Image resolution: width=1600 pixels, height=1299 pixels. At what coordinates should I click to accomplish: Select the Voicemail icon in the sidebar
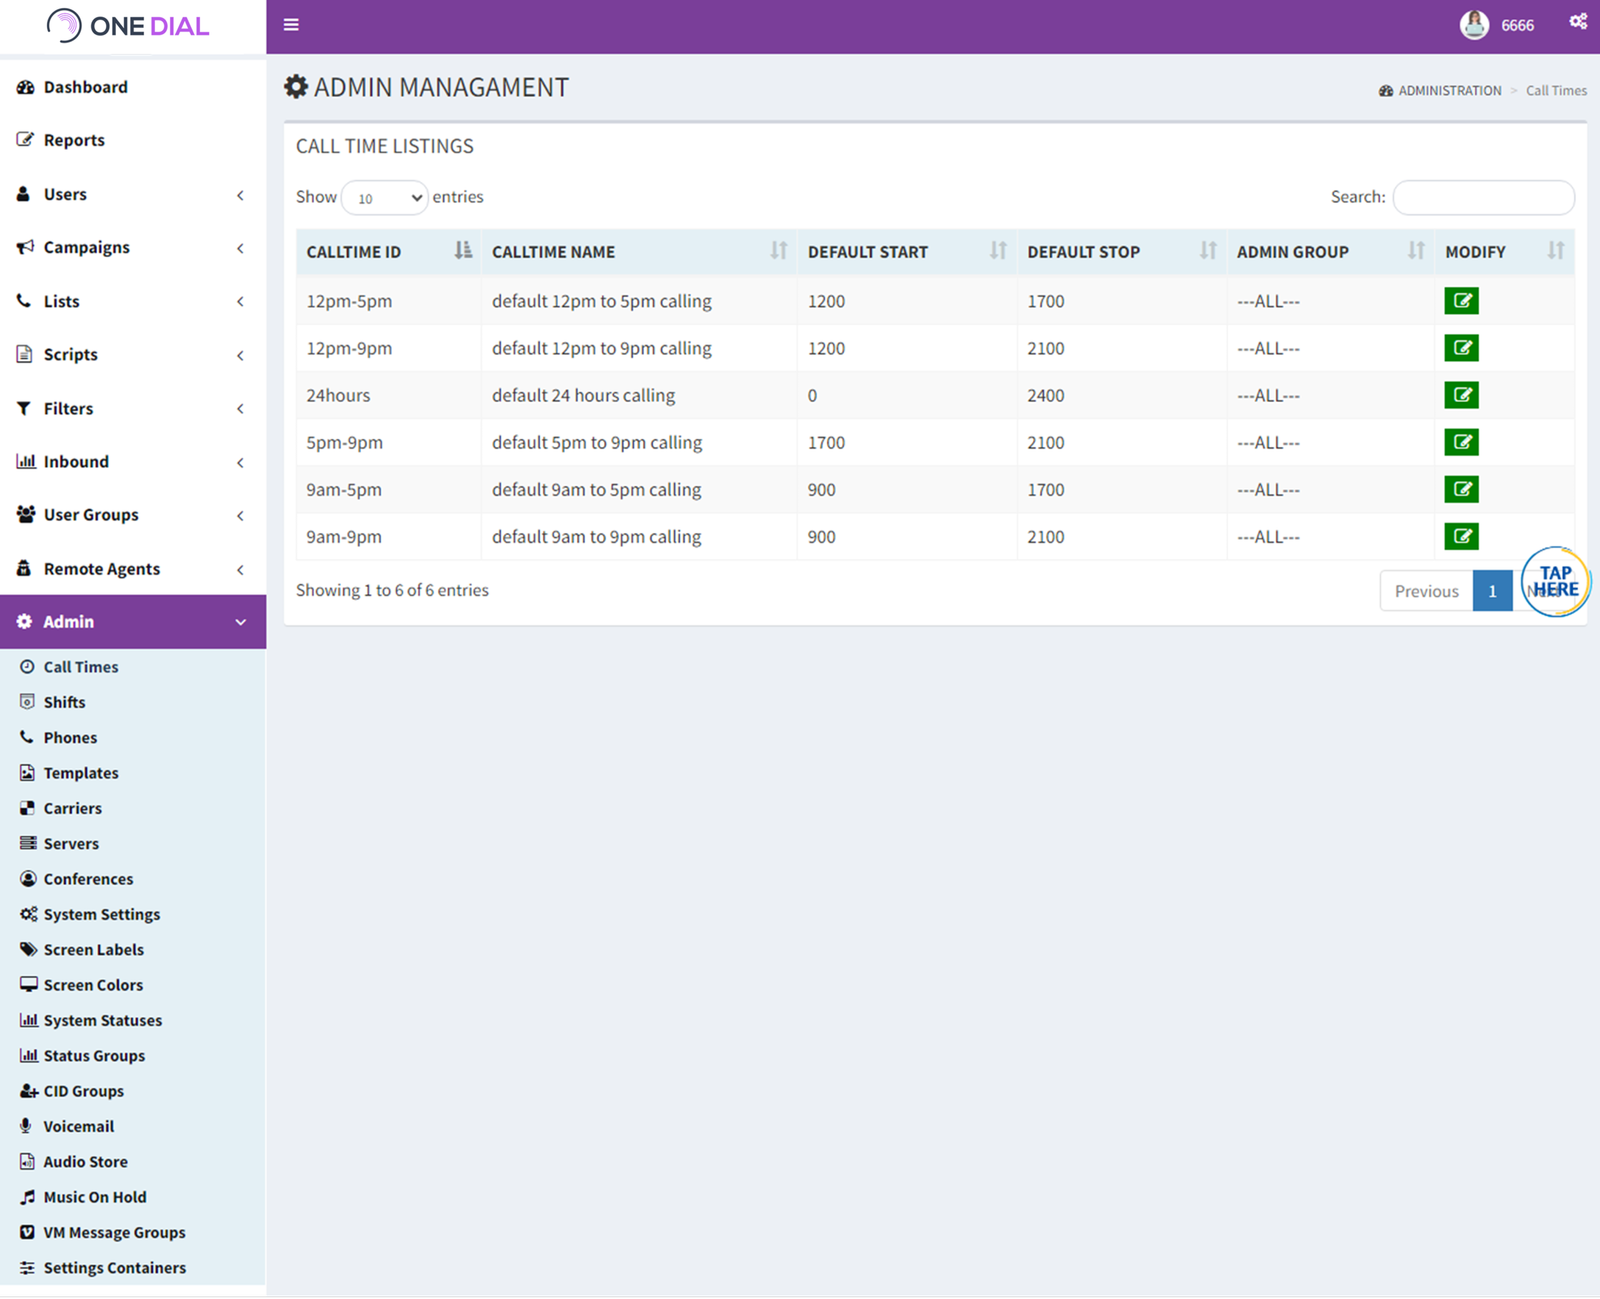[26, 1126]
